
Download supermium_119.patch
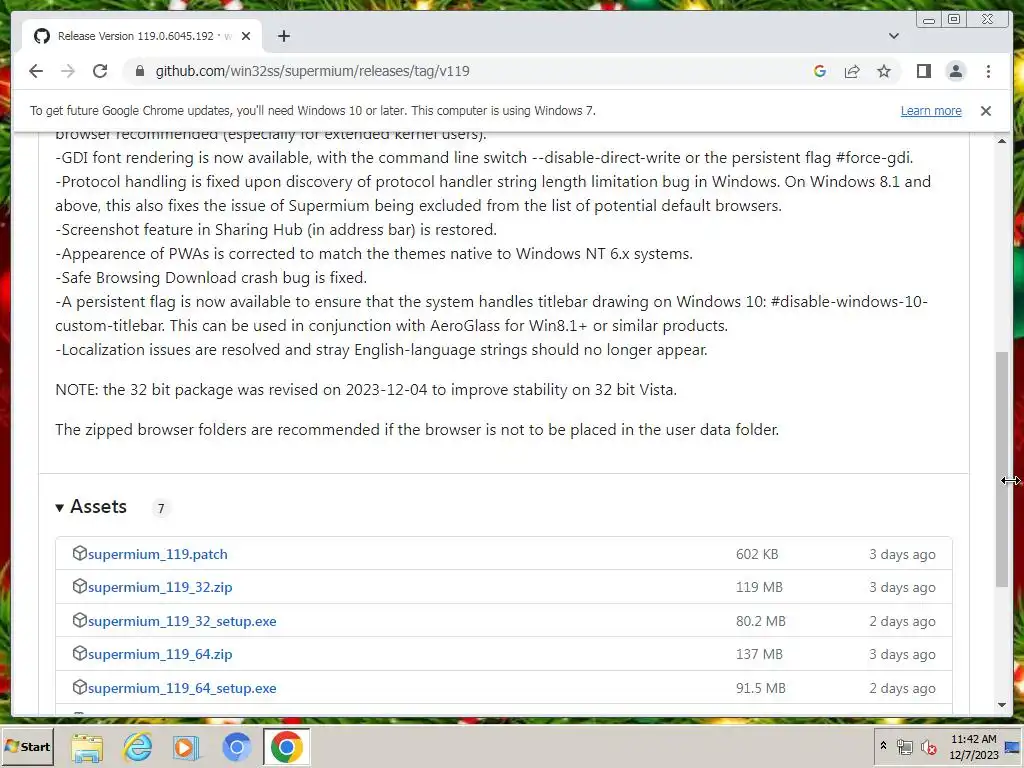click(x=157, y=554)
